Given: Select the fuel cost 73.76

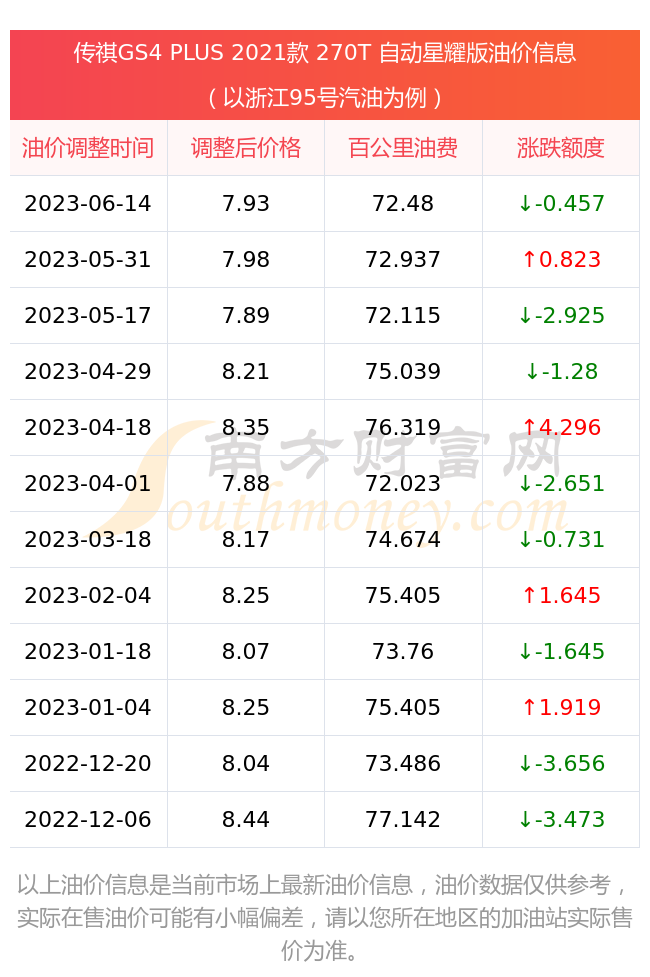Looking at the screenshot, I should (x=403, y=652).
